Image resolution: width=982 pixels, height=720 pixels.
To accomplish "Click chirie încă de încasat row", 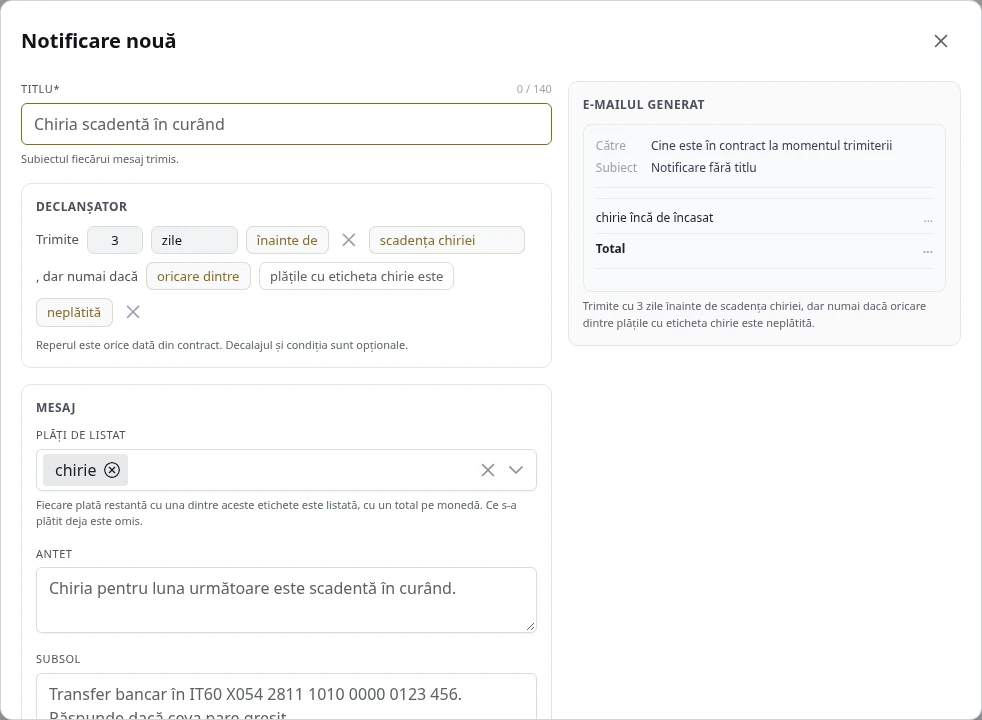I will pyautogui.click(x=764, y=217).
